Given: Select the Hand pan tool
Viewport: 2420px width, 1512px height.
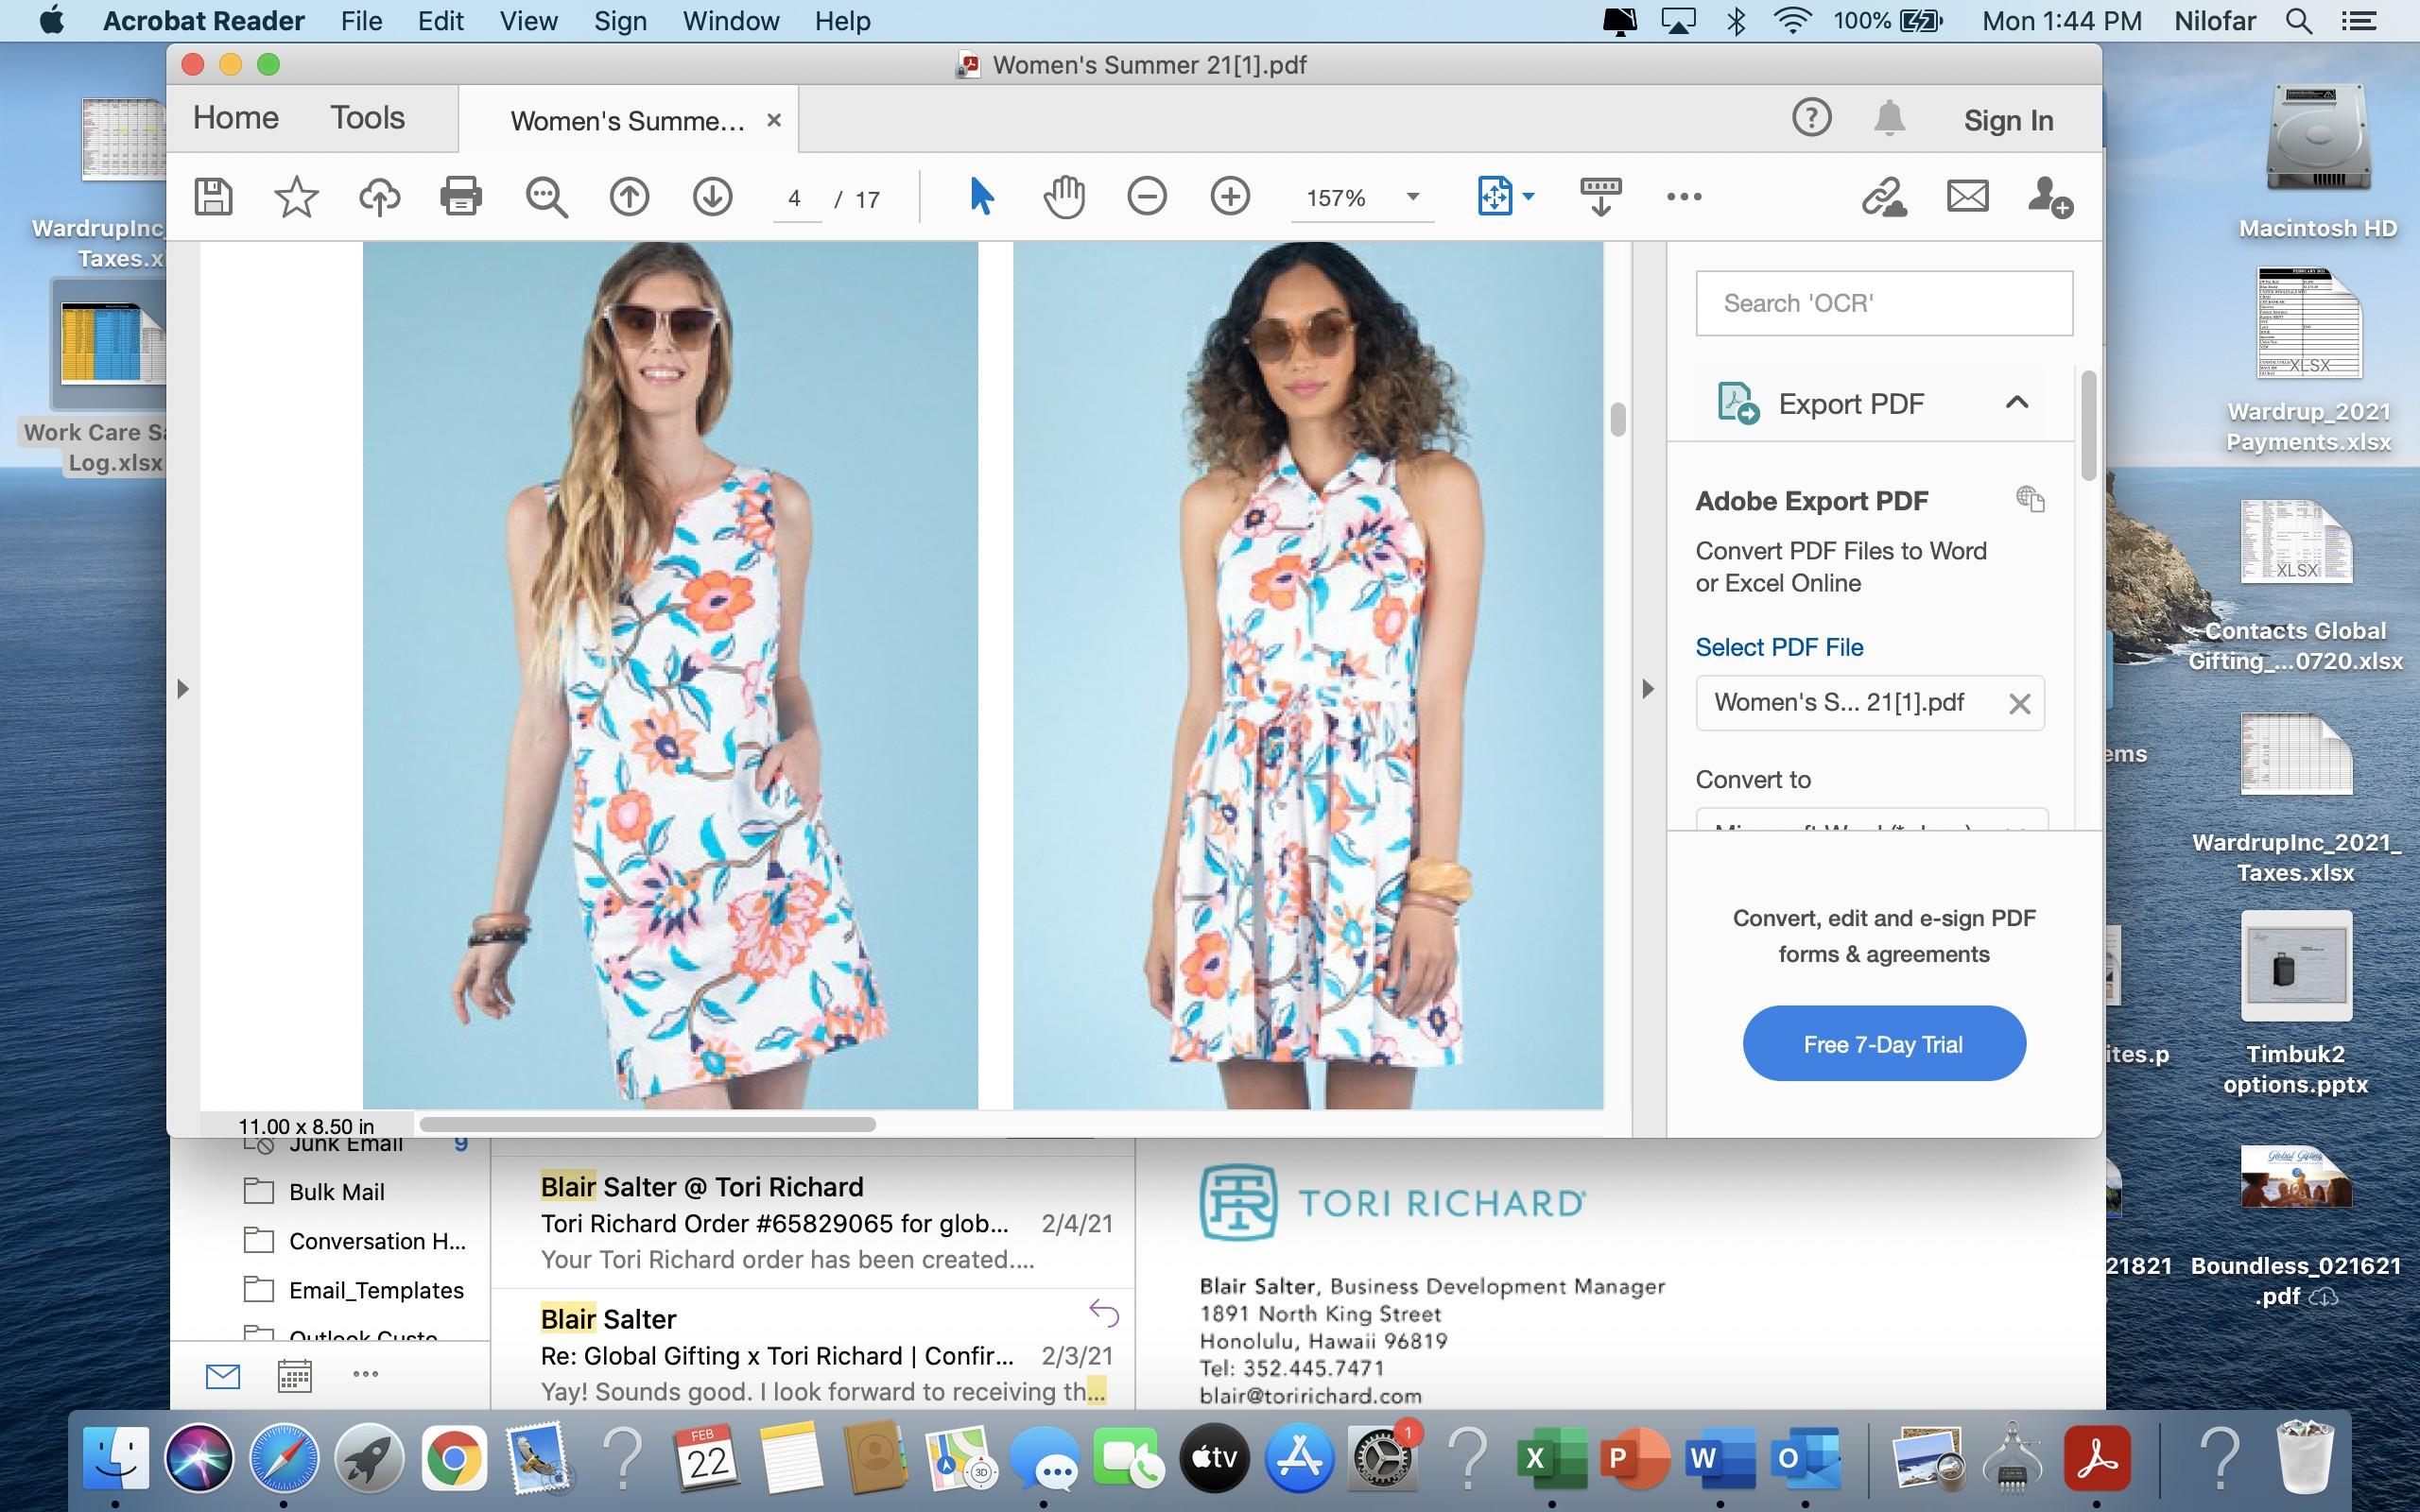Looking at the screenshot, I should click(1064, 197).
